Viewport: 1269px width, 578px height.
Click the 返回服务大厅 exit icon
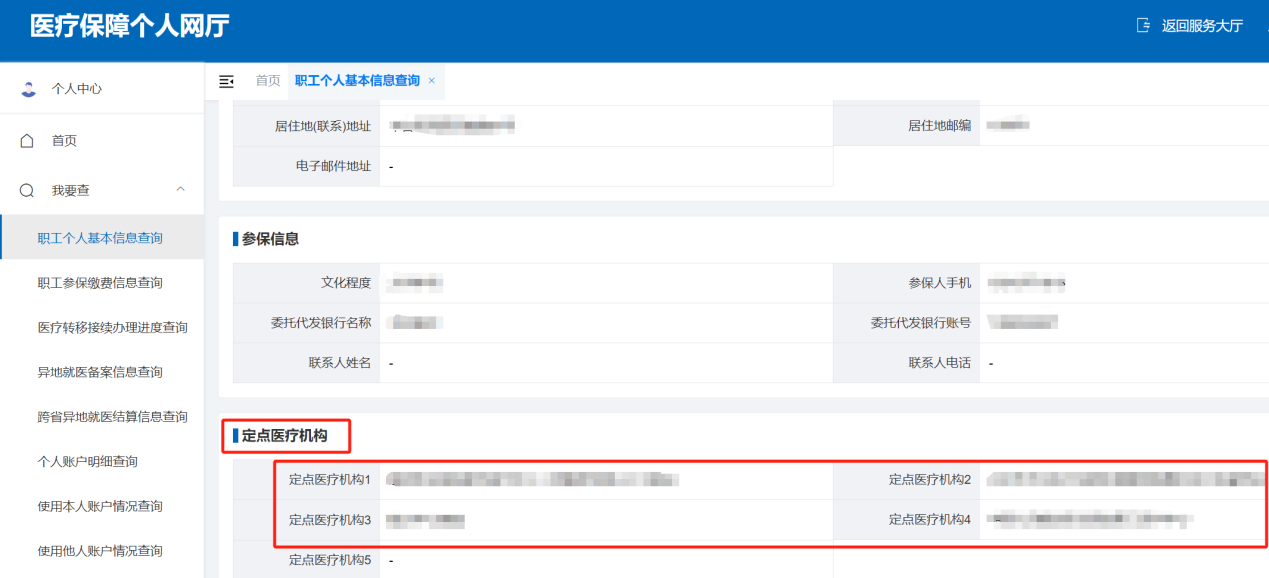click(x=1143, y=26)
